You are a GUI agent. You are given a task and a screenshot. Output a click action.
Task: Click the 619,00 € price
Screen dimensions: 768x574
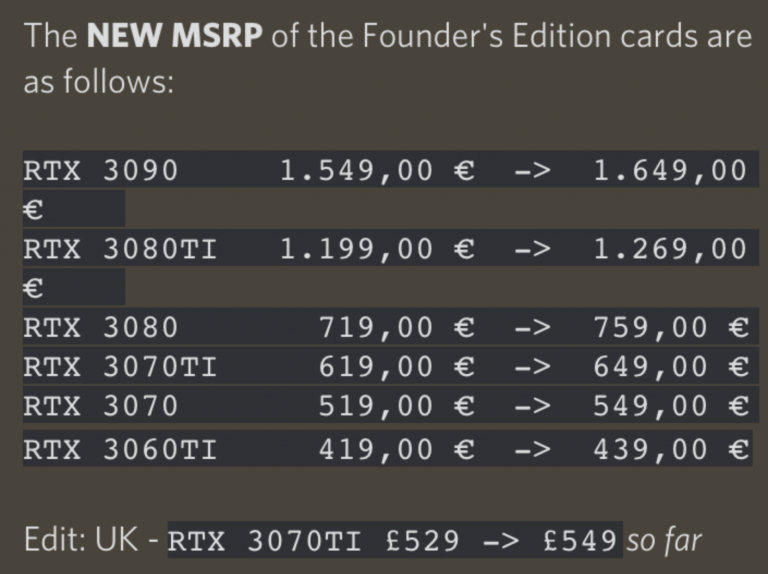pyautogui.click(x=397, y=367)
